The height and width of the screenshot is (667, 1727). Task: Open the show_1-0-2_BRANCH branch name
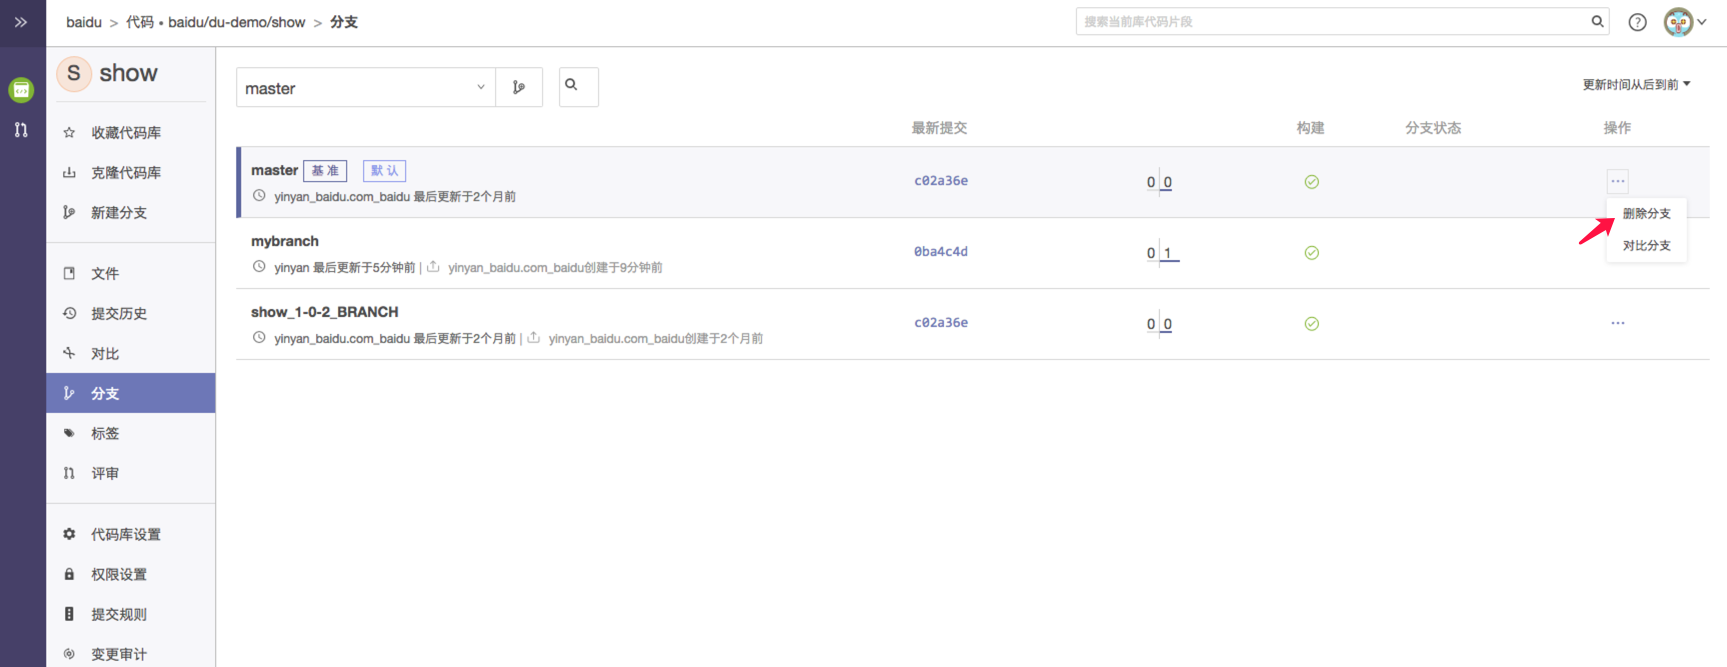[325, 312]
